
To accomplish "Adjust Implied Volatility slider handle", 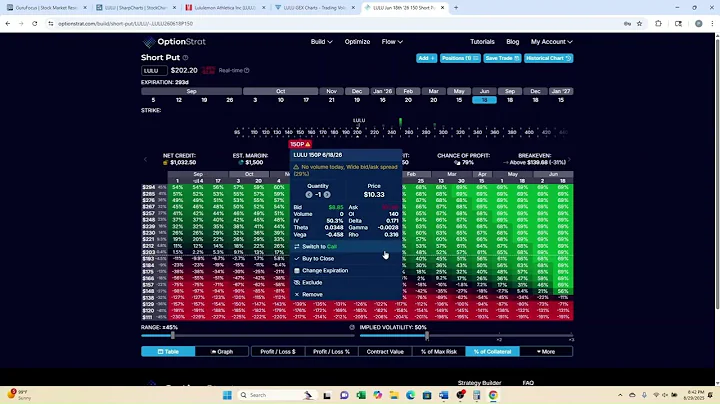I will [x=427, y=336].
